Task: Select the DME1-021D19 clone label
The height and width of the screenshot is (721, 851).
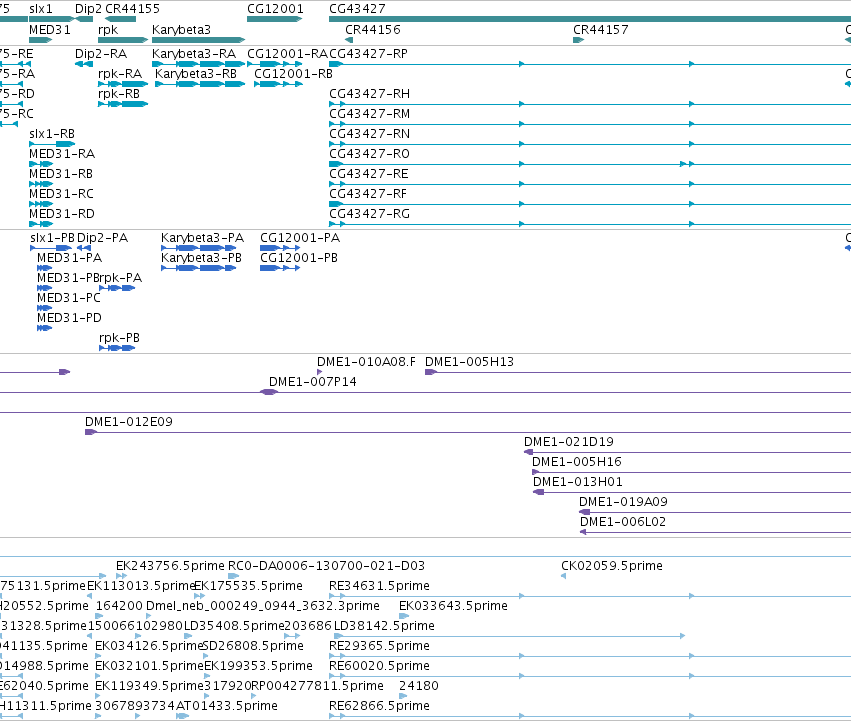Action: (x=569, y=442)
